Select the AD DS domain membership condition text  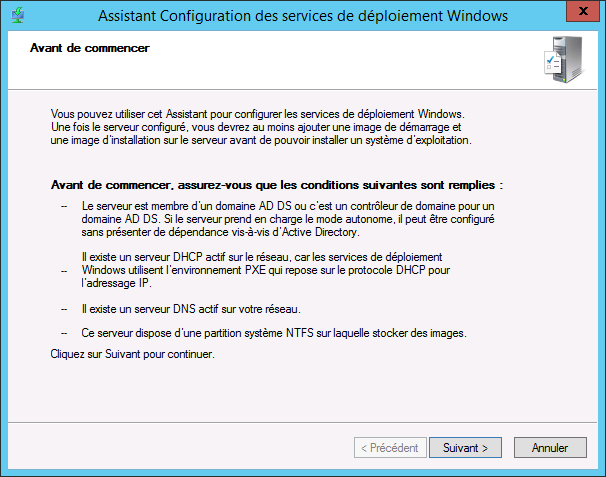(x=300, y=216)
